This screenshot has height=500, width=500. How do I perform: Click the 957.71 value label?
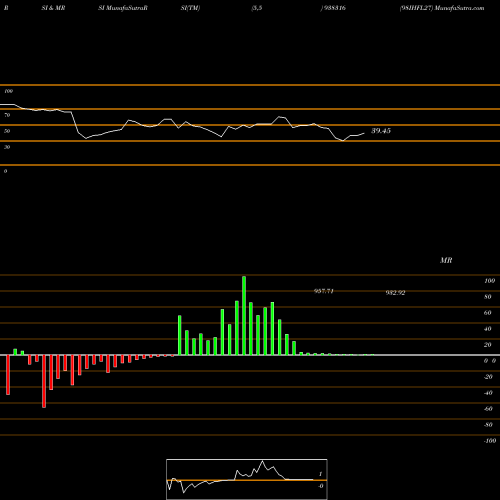click(324, 291)
